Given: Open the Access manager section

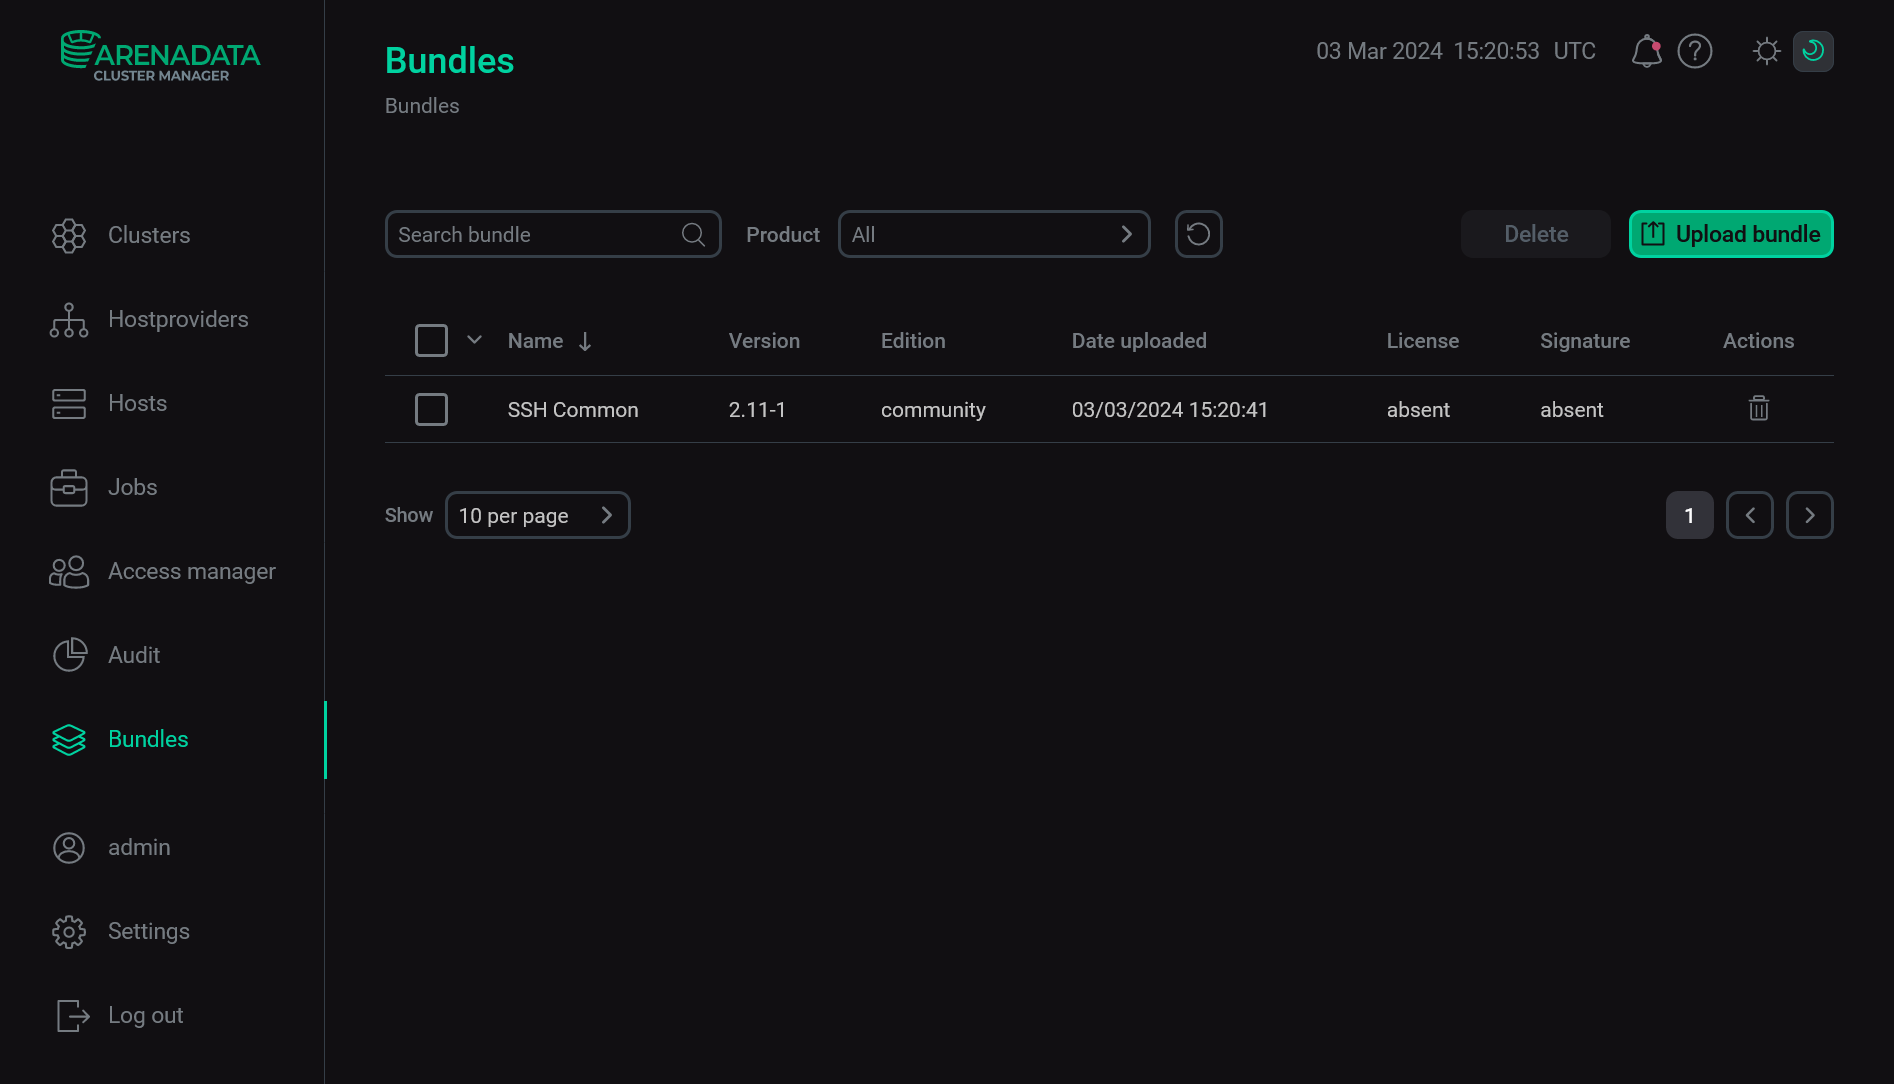Looking at the screenshot, I should click(x=191, y=571).
